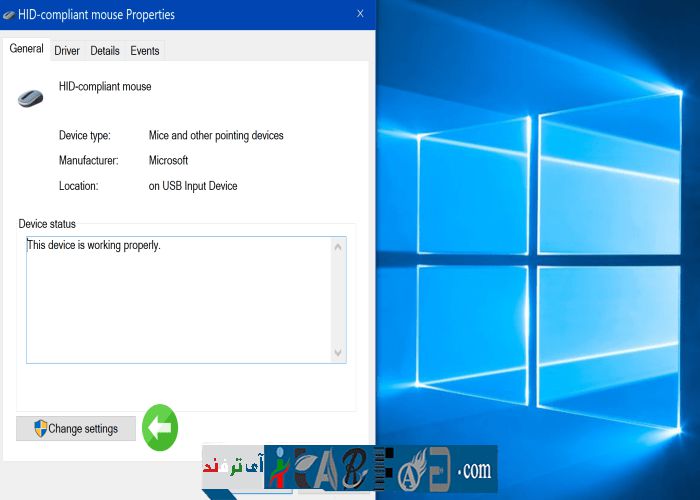
Task: Click the 'on USB Input Device' location value
Action: click(193, 186)
